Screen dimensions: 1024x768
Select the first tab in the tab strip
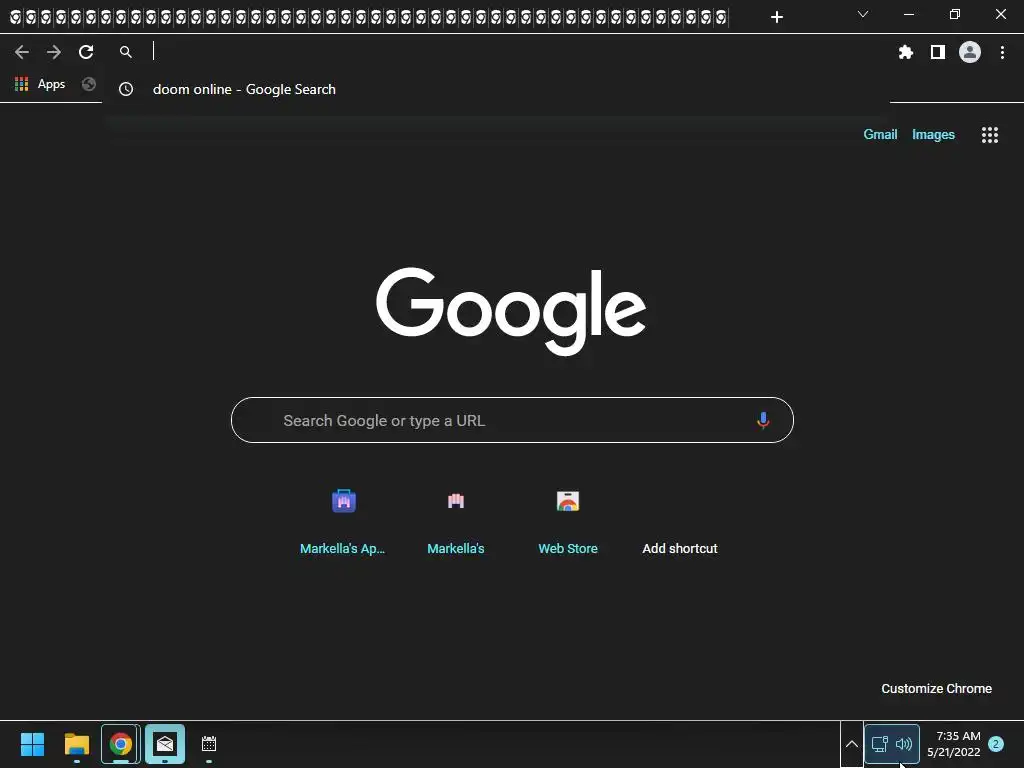[16, 18]
